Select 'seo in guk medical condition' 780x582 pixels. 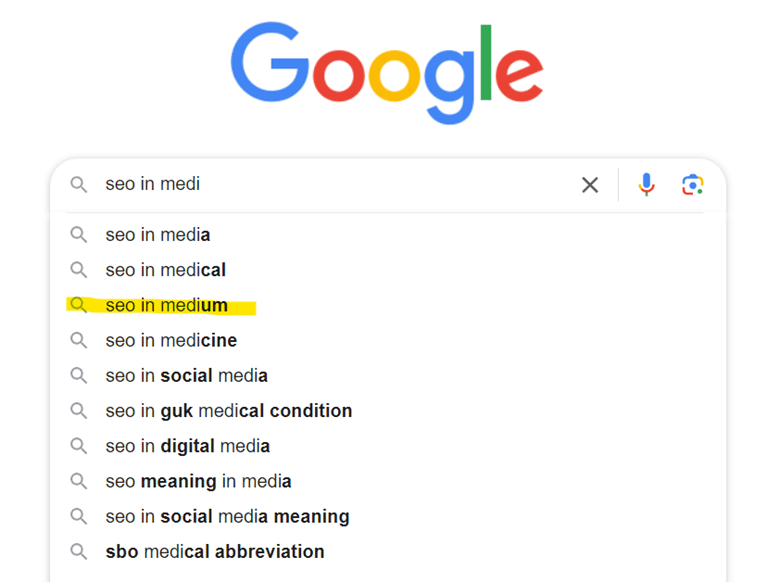point(228,411)
